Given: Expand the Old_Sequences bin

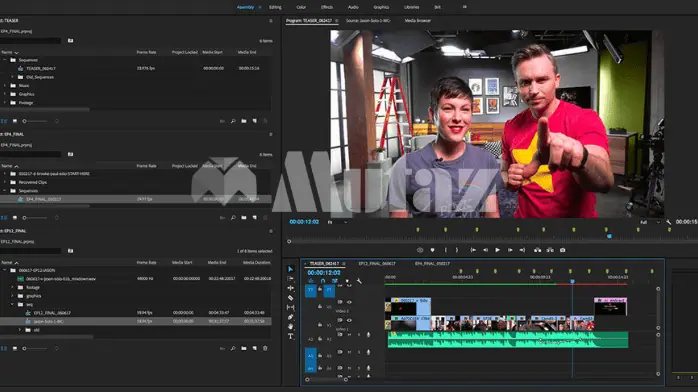Looking at the screenshot, I should point(12,77).
